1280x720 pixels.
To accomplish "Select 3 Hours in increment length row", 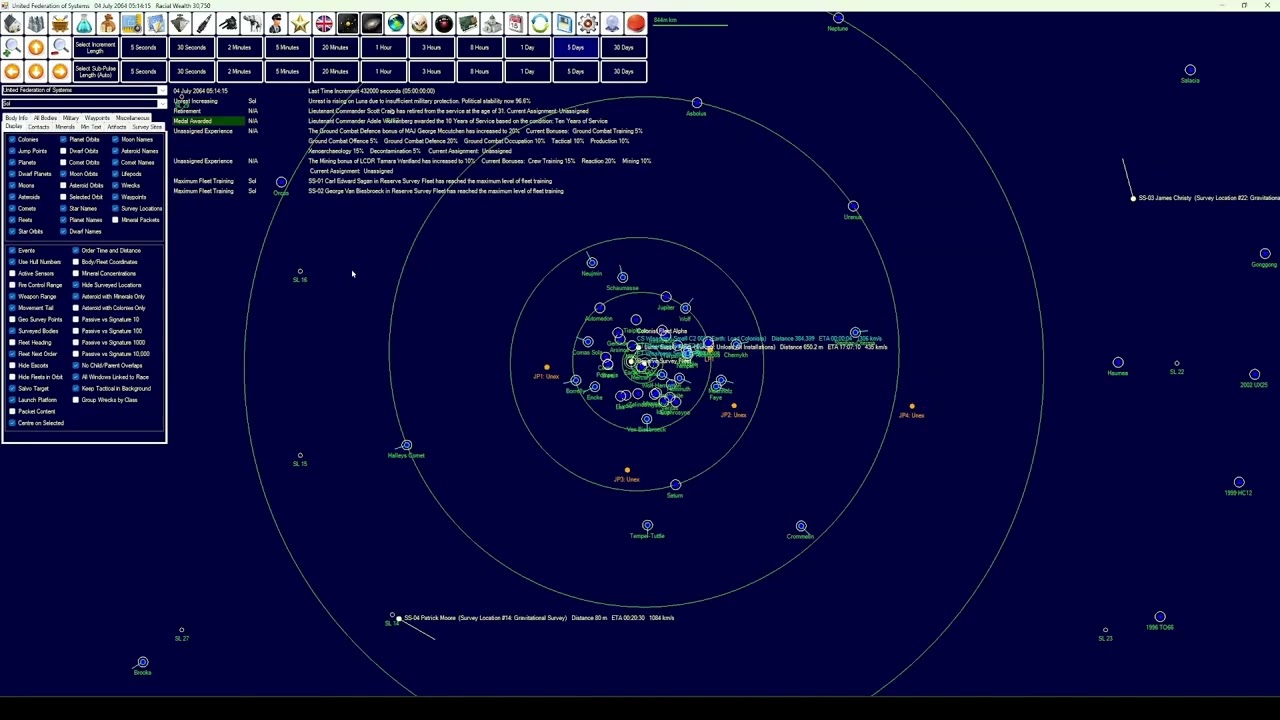I will coord(431,47).
